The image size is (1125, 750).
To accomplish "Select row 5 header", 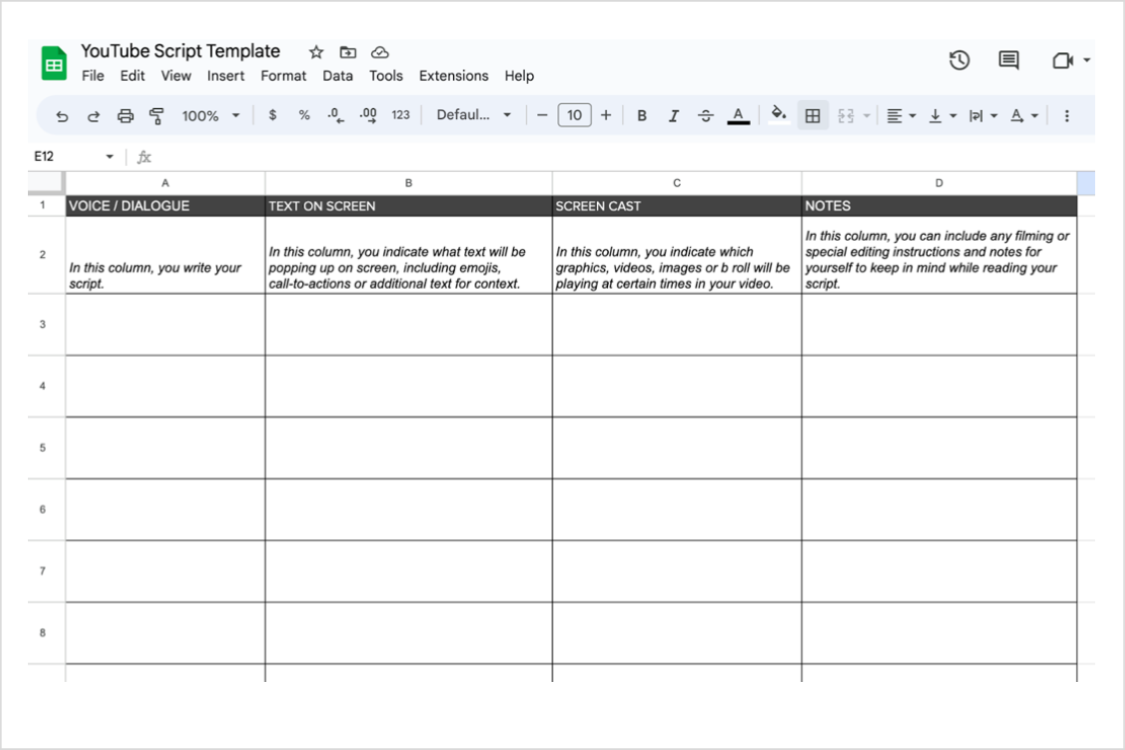I will tap(43, 448).
